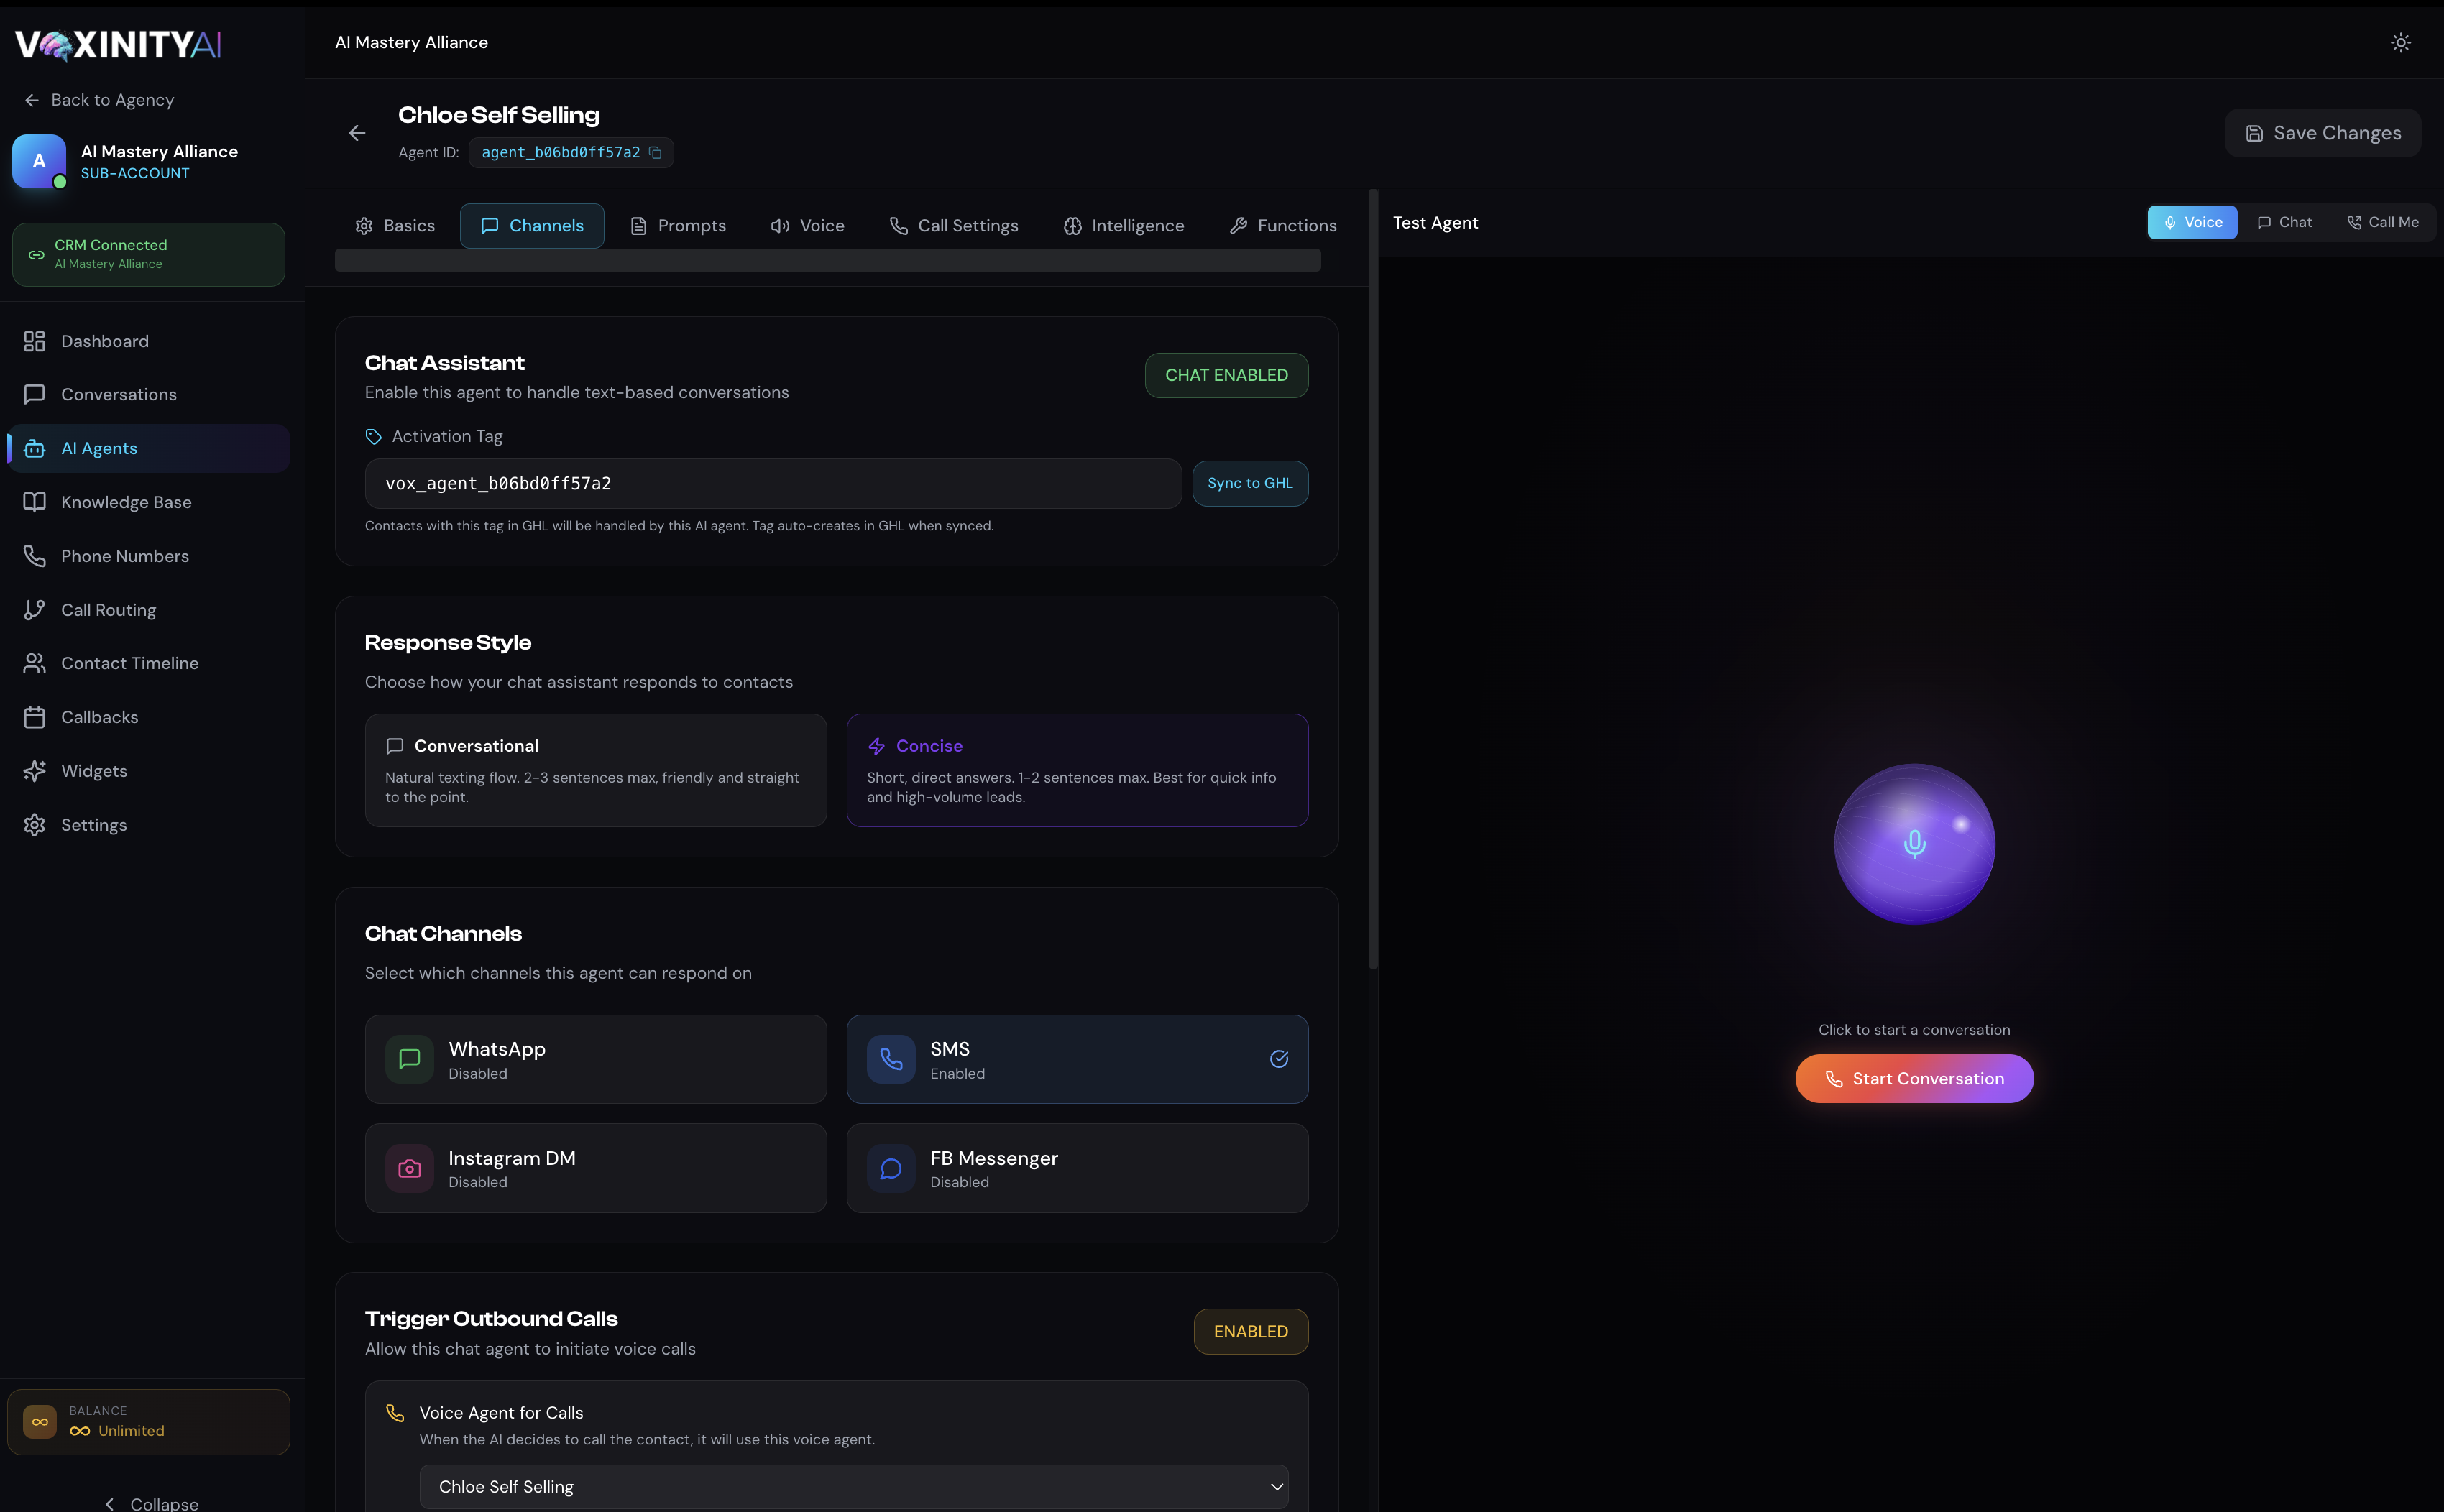
Task: Select the Conversational response style
Action: coord(595,770)
